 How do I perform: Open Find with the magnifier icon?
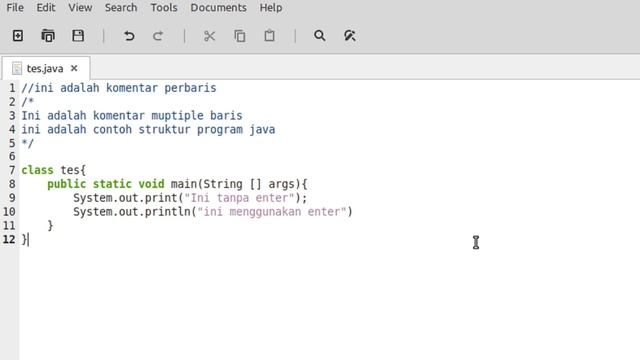click(x=320, y=36)
